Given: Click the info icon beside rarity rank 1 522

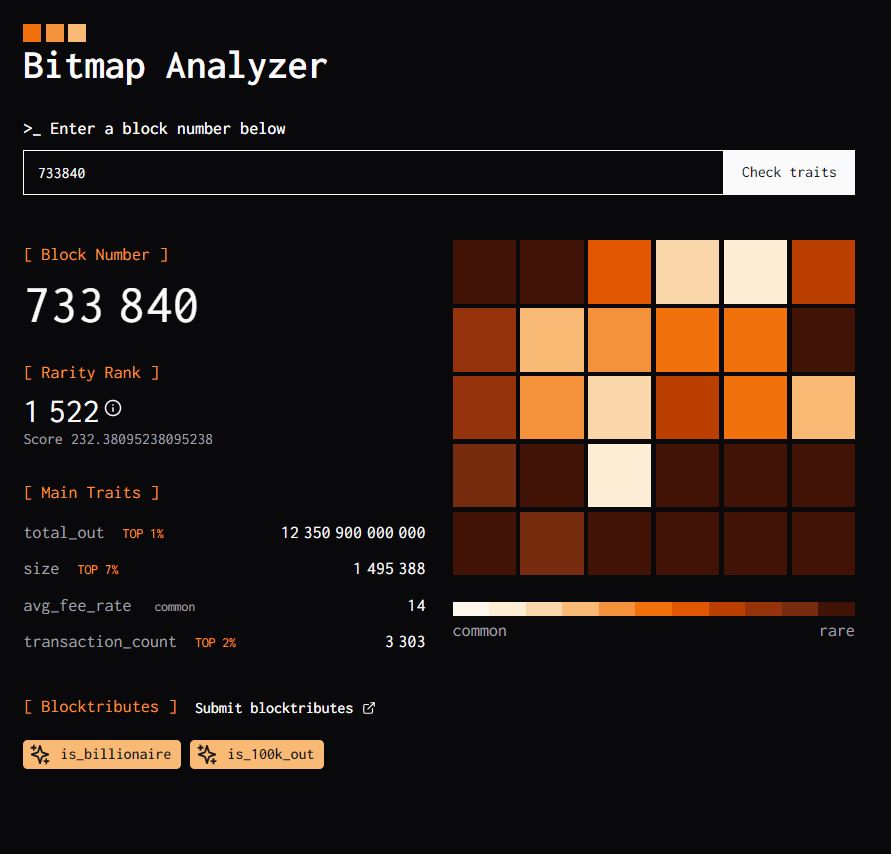Looking at the screenshot, I should (x=113, y=408).
